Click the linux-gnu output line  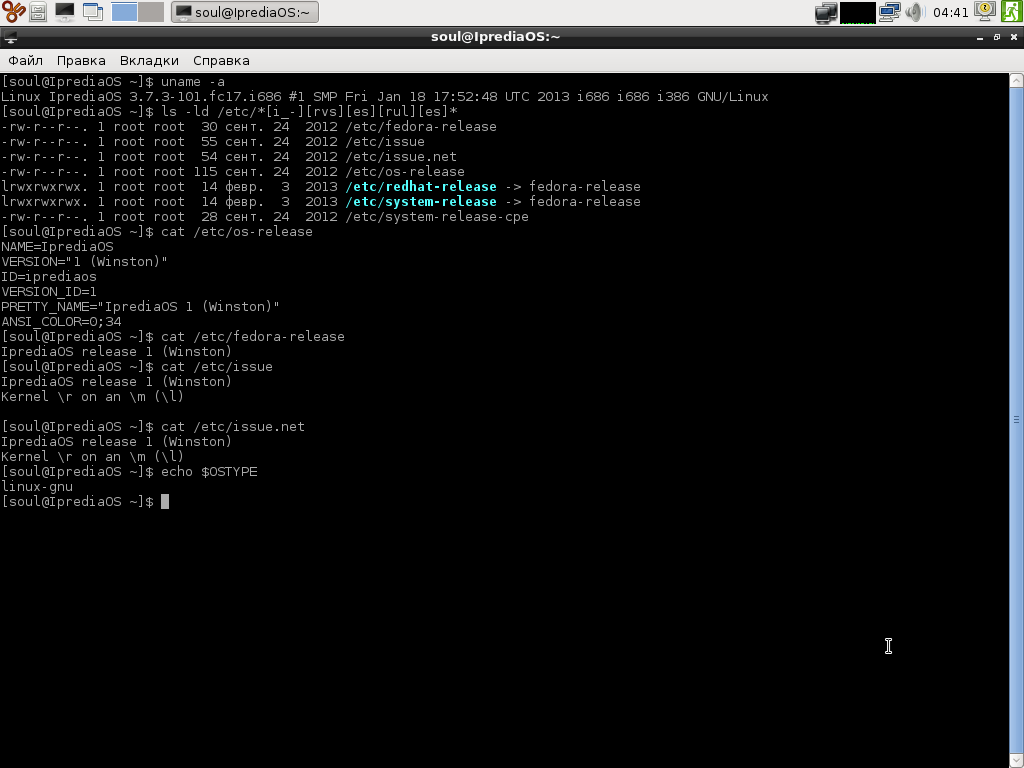[37, 487]
